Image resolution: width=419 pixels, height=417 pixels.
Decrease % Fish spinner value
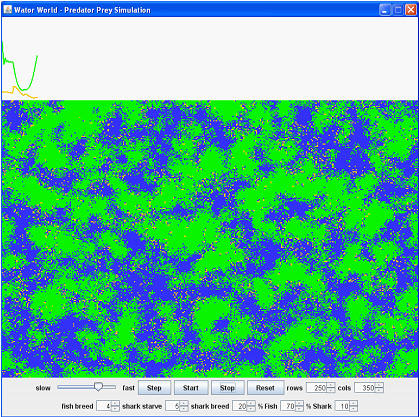[299, 409]
